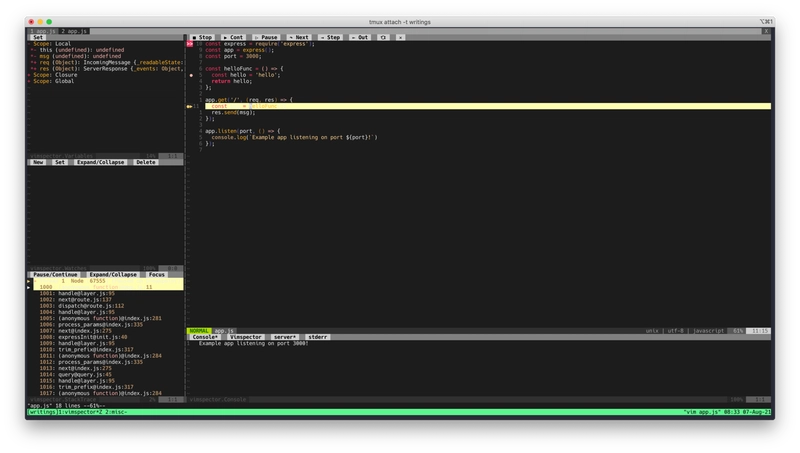Click the 'const express = require' code line
The image size is (800, 453).
pos(260,44)
